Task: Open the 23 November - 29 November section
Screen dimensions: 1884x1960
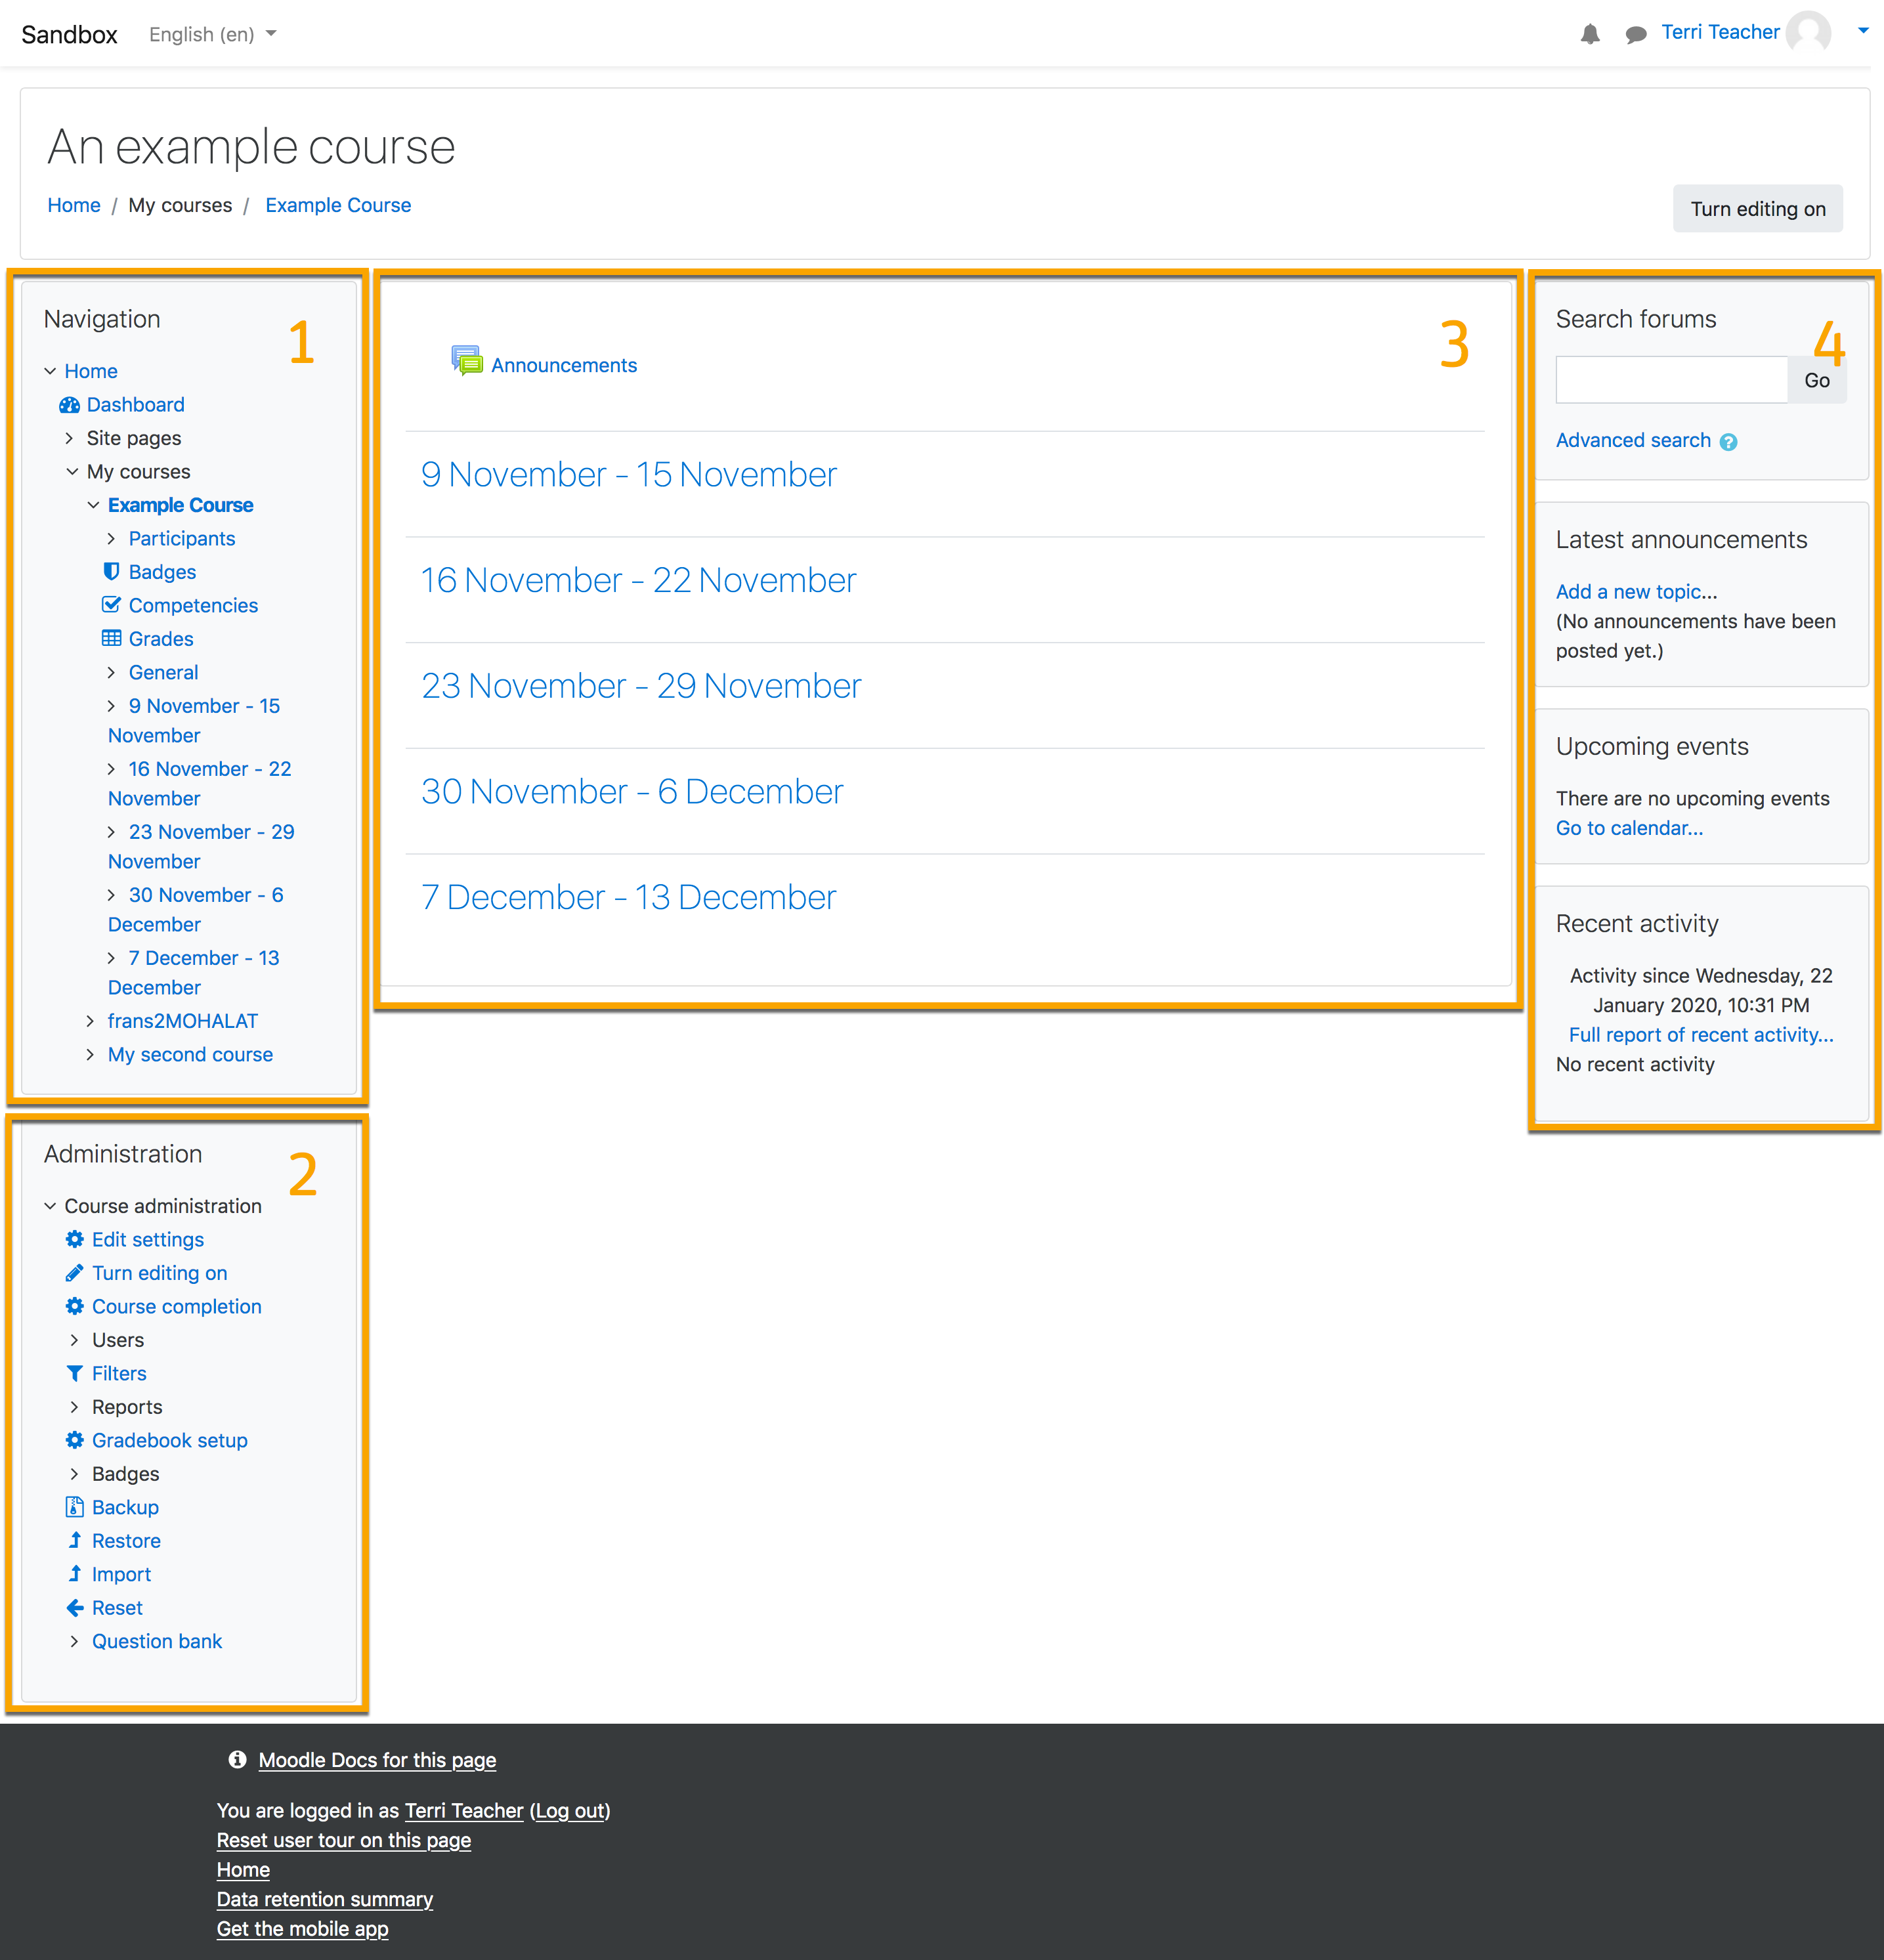Action: tap(640, 686)
